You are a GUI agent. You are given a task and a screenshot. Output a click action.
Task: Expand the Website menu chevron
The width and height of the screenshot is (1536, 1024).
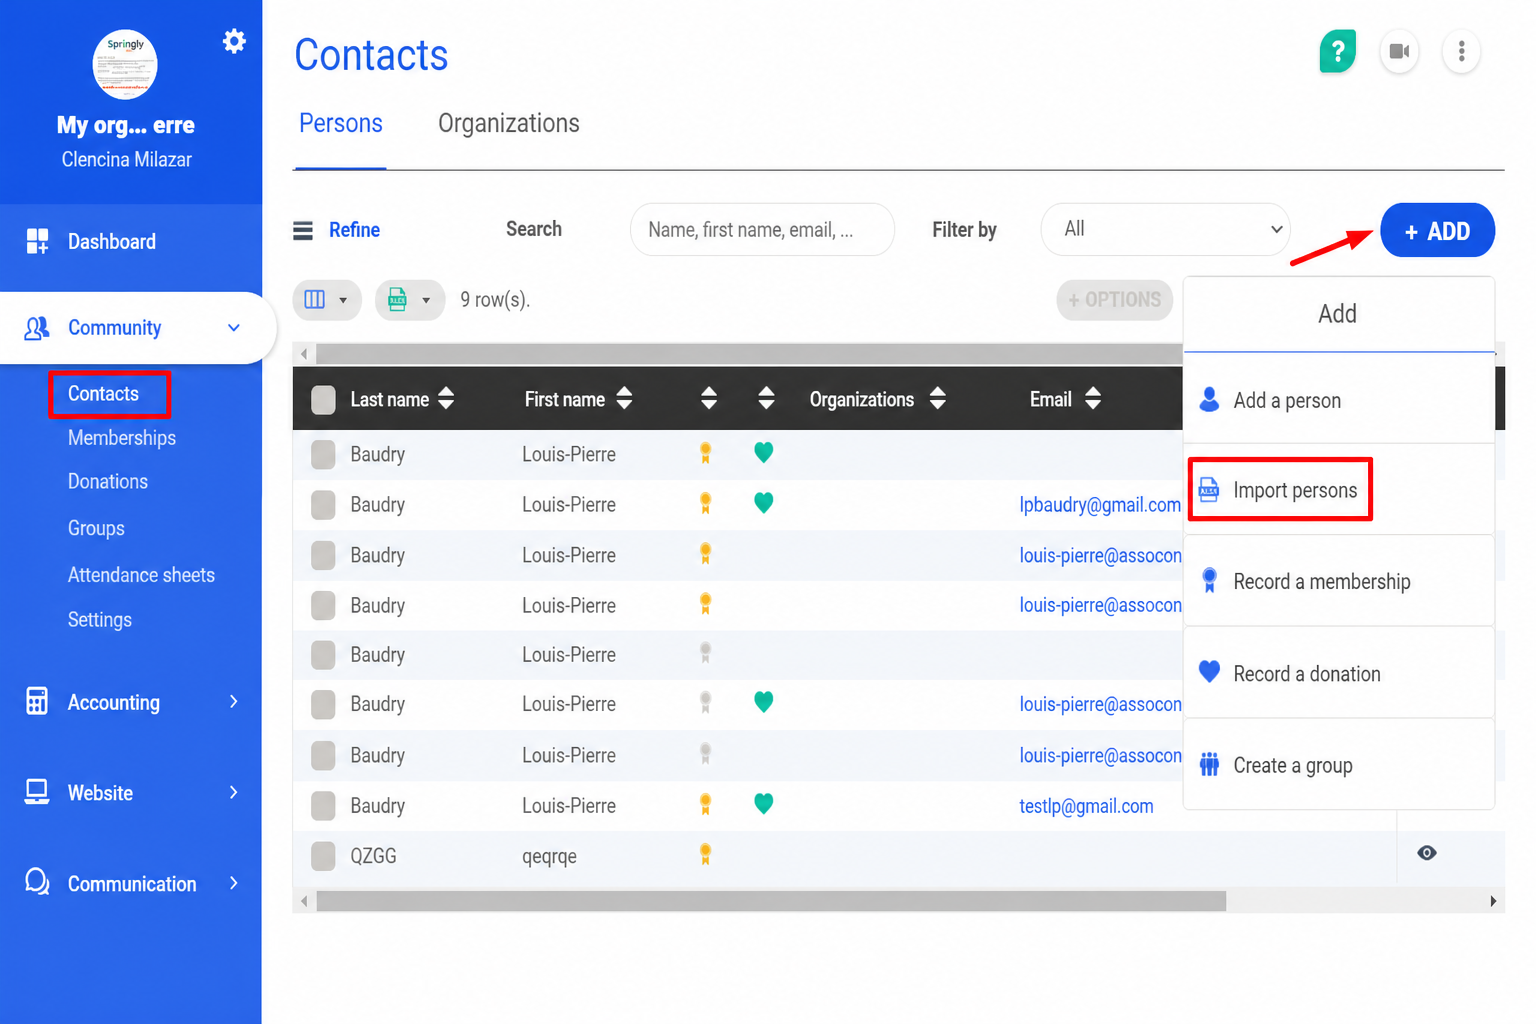click(x=234, y=792)
